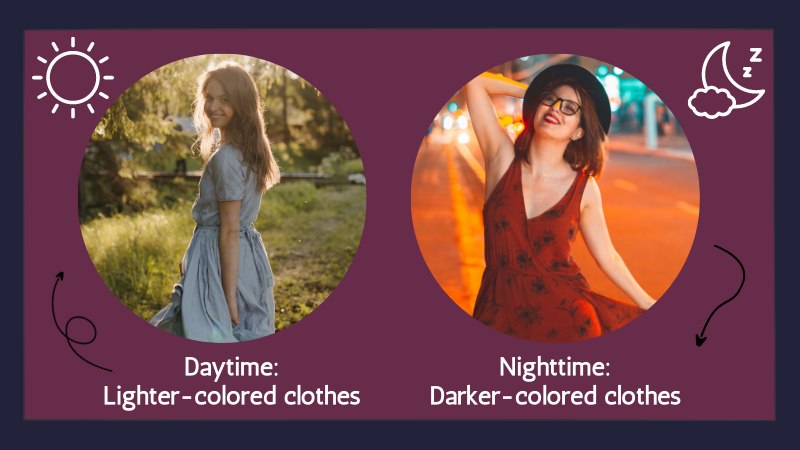Select the daytime circular photo
The image size is (800, 450).
point(222,198)
